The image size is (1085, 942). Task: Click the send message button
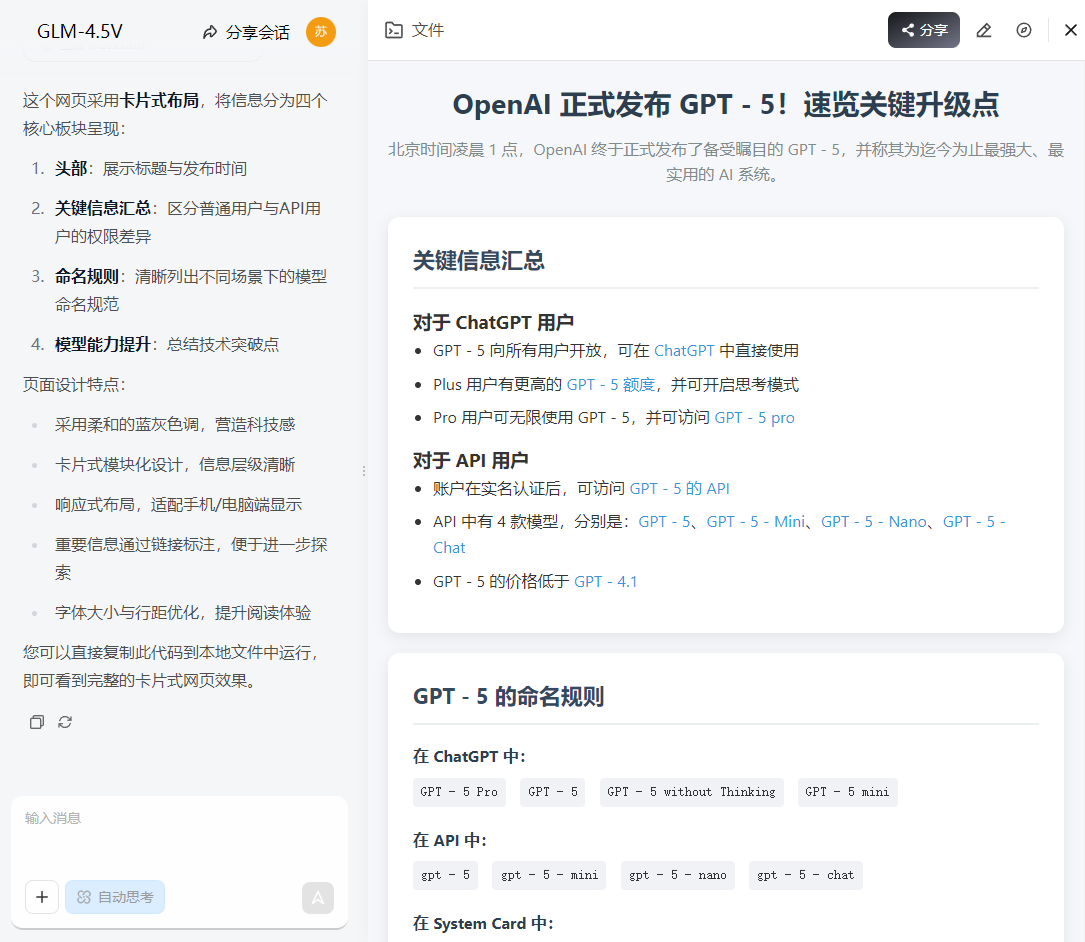(318, 898)
